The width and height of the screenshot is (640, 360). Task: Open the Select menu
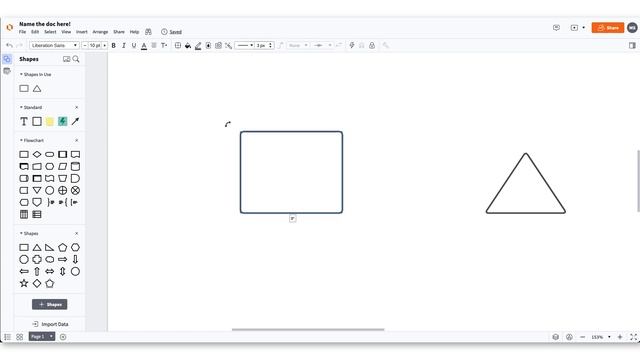[50, 32]
